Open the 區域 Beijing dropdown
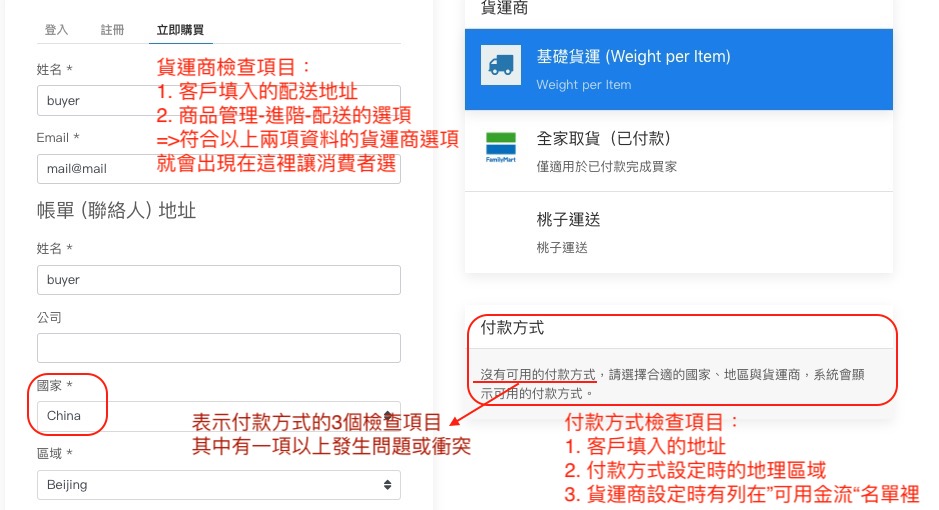Image resolution: width=939 pixels, height=510 pixels. pos(219,485)
